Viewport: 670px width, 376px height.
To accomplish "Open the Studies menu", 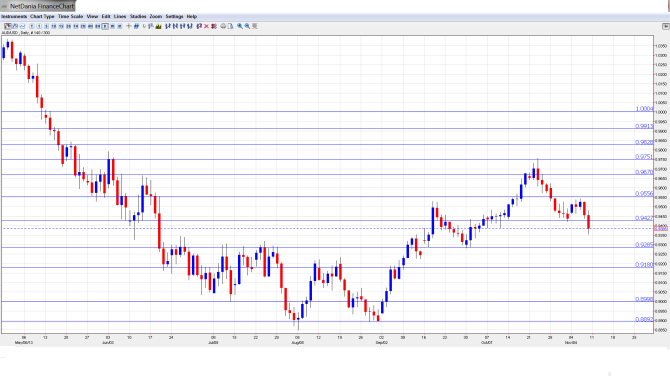I will pyautogui.click(x=138, y=17).
